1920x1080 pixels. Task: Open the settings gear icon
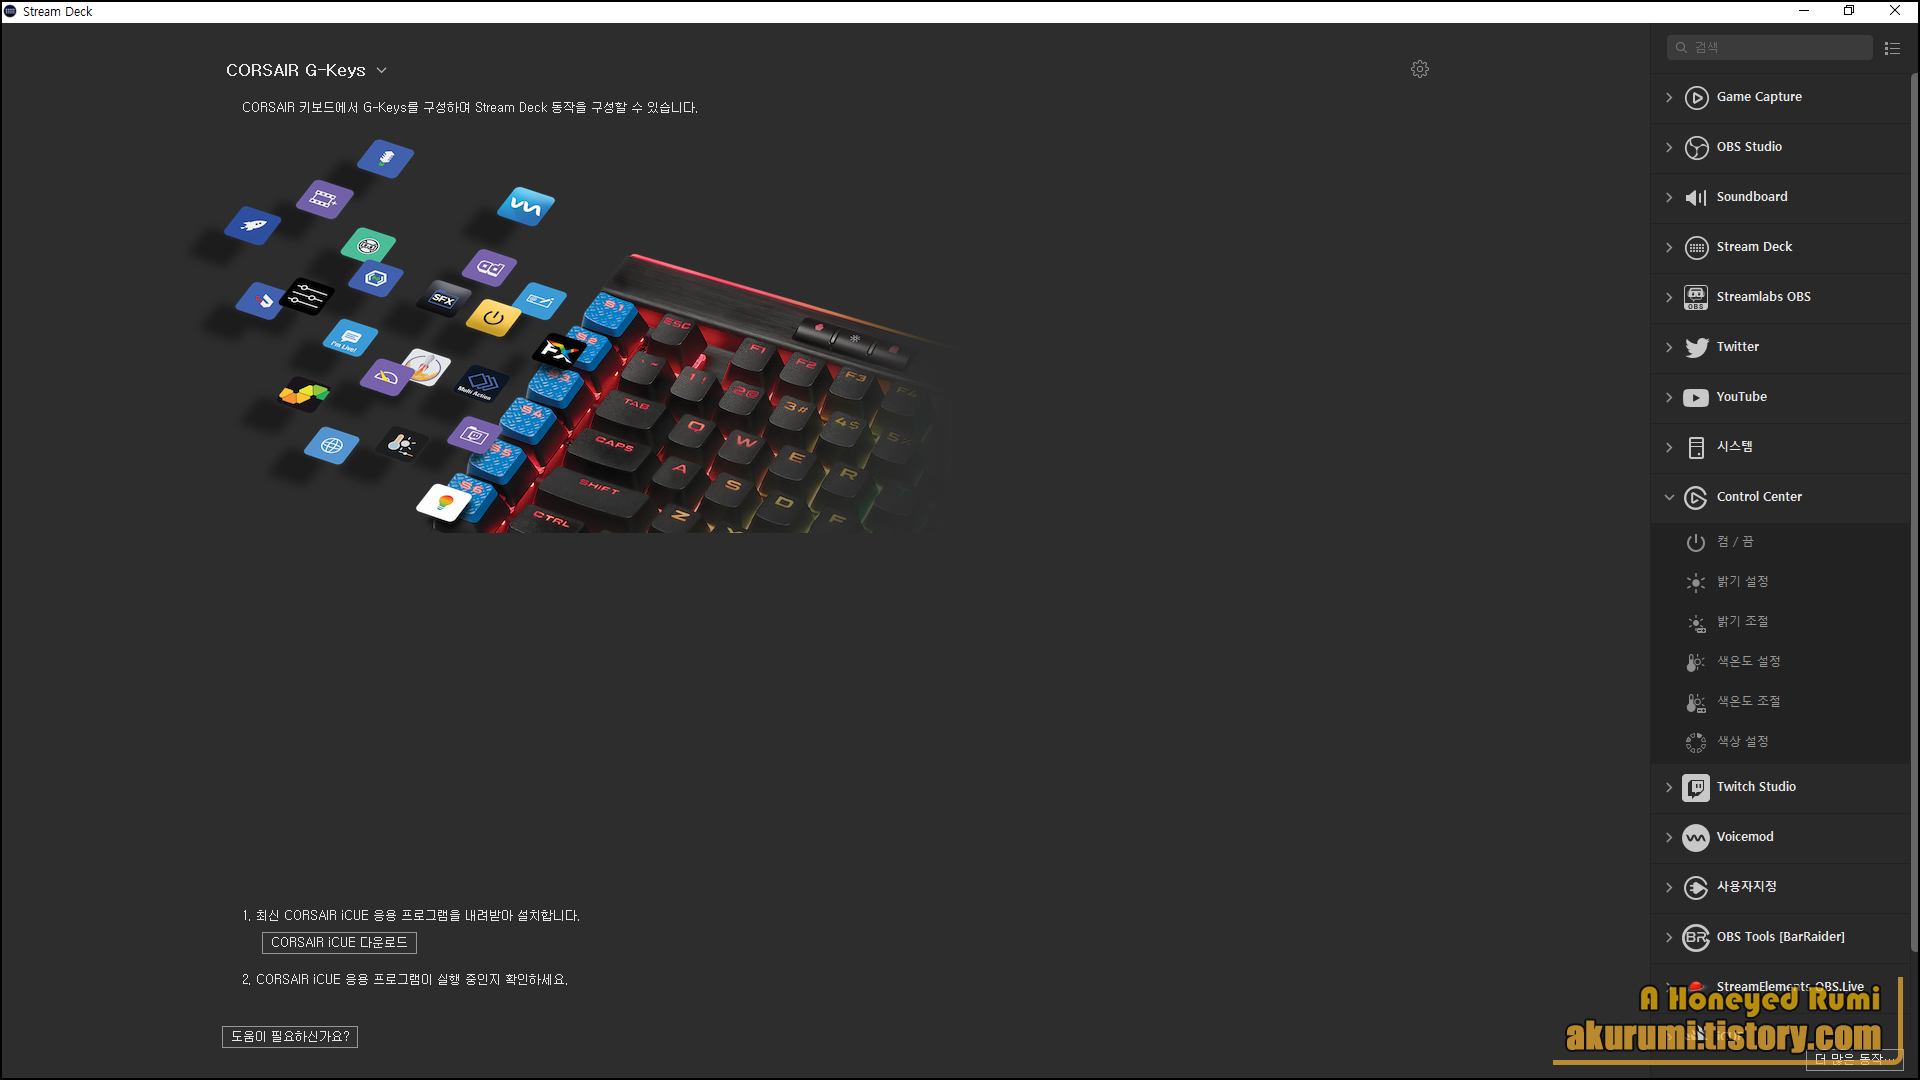[x=1419, y=69]
